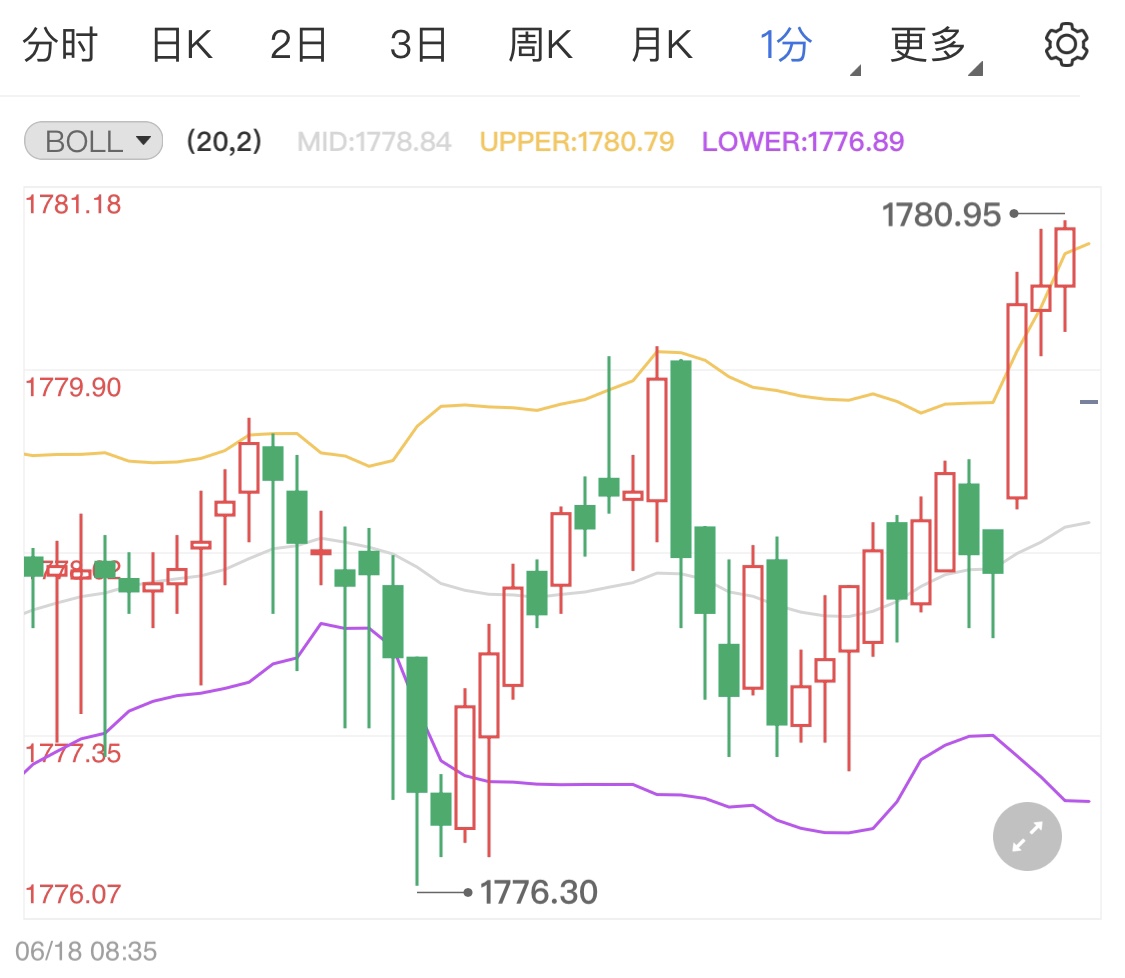Switch to the 周K tab
The width and height of the screenshot is (1125, 978).
[x=540, y=45]
